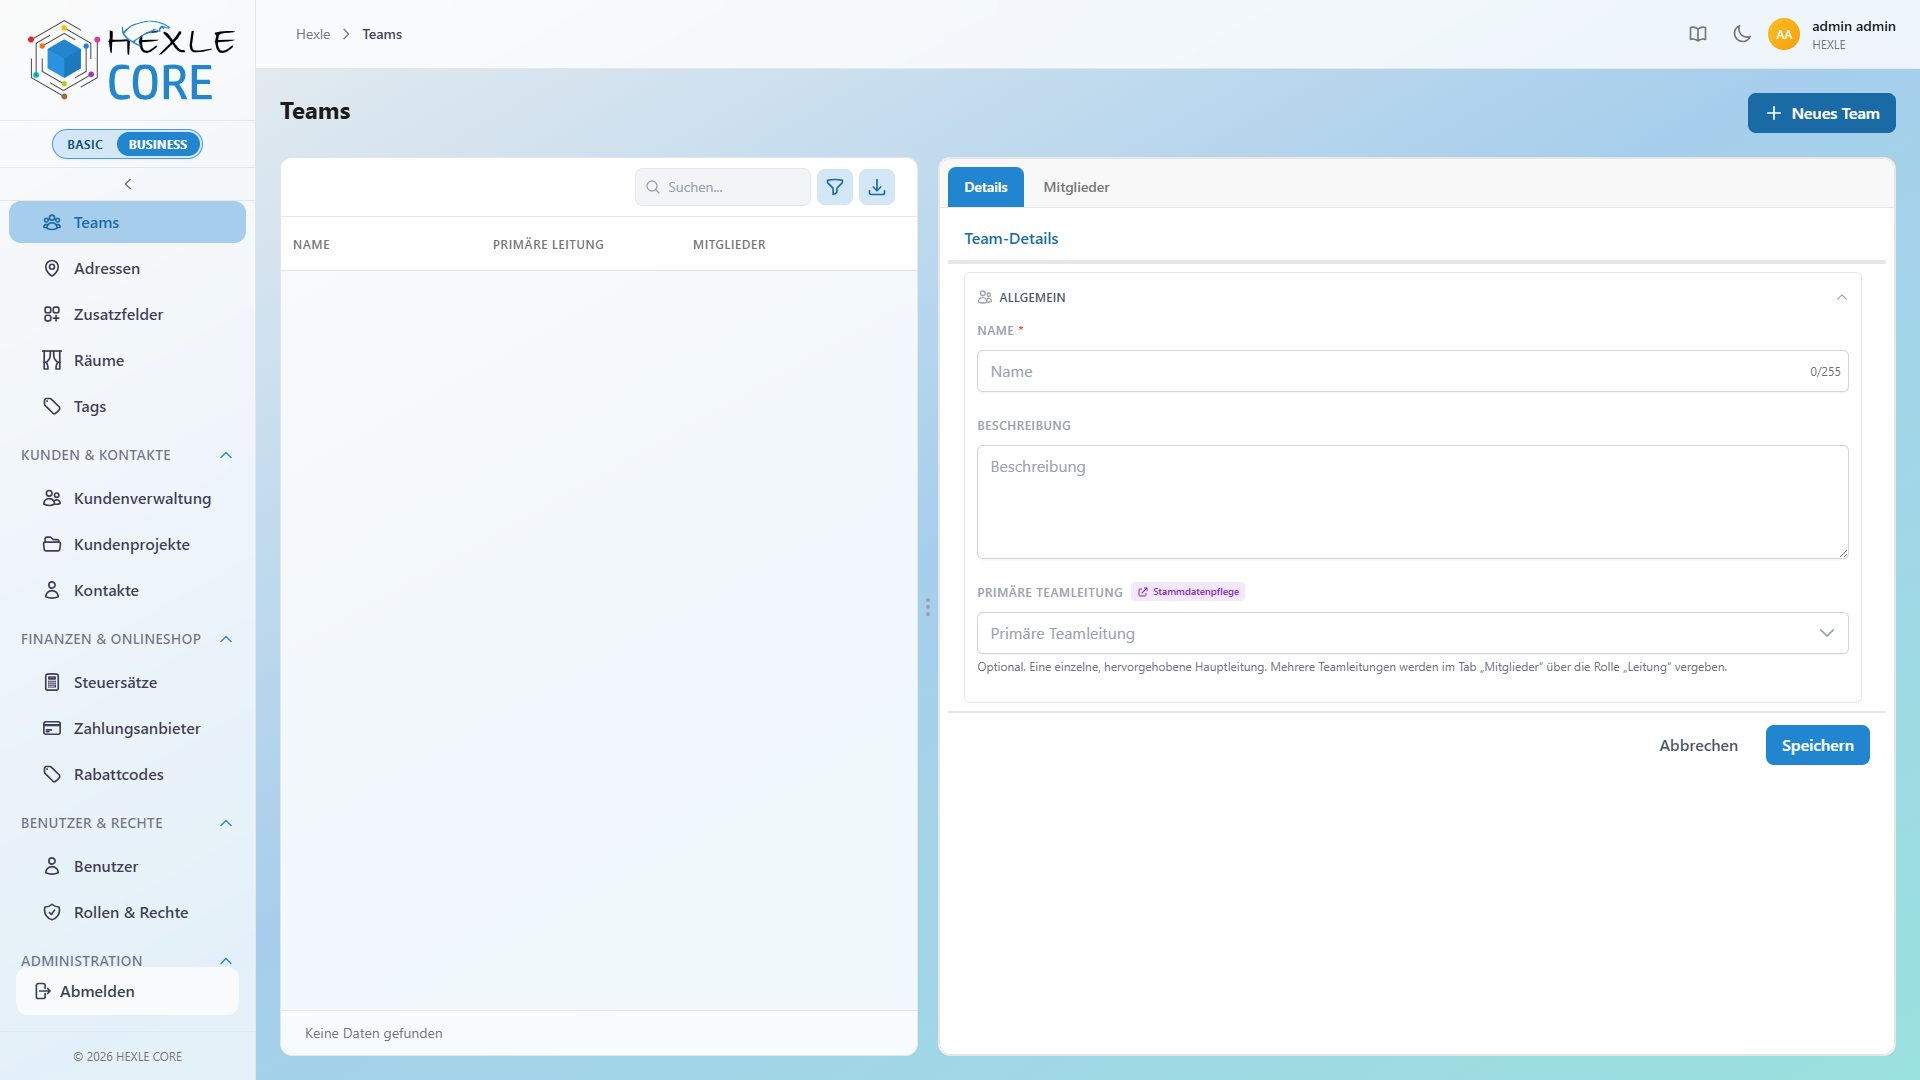1920x1080 pixels.
Task: Click the Neues Team button
Action: (1821, 113)
